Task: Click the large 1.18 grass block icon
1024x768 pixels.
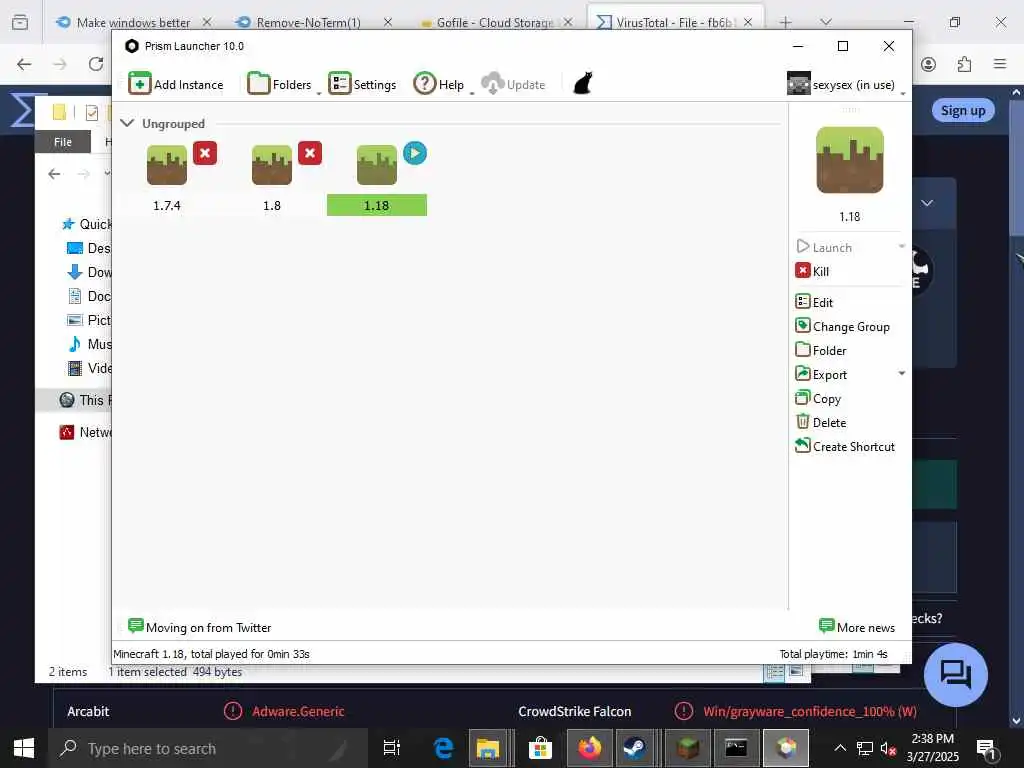Action: [x=850, y=160]
